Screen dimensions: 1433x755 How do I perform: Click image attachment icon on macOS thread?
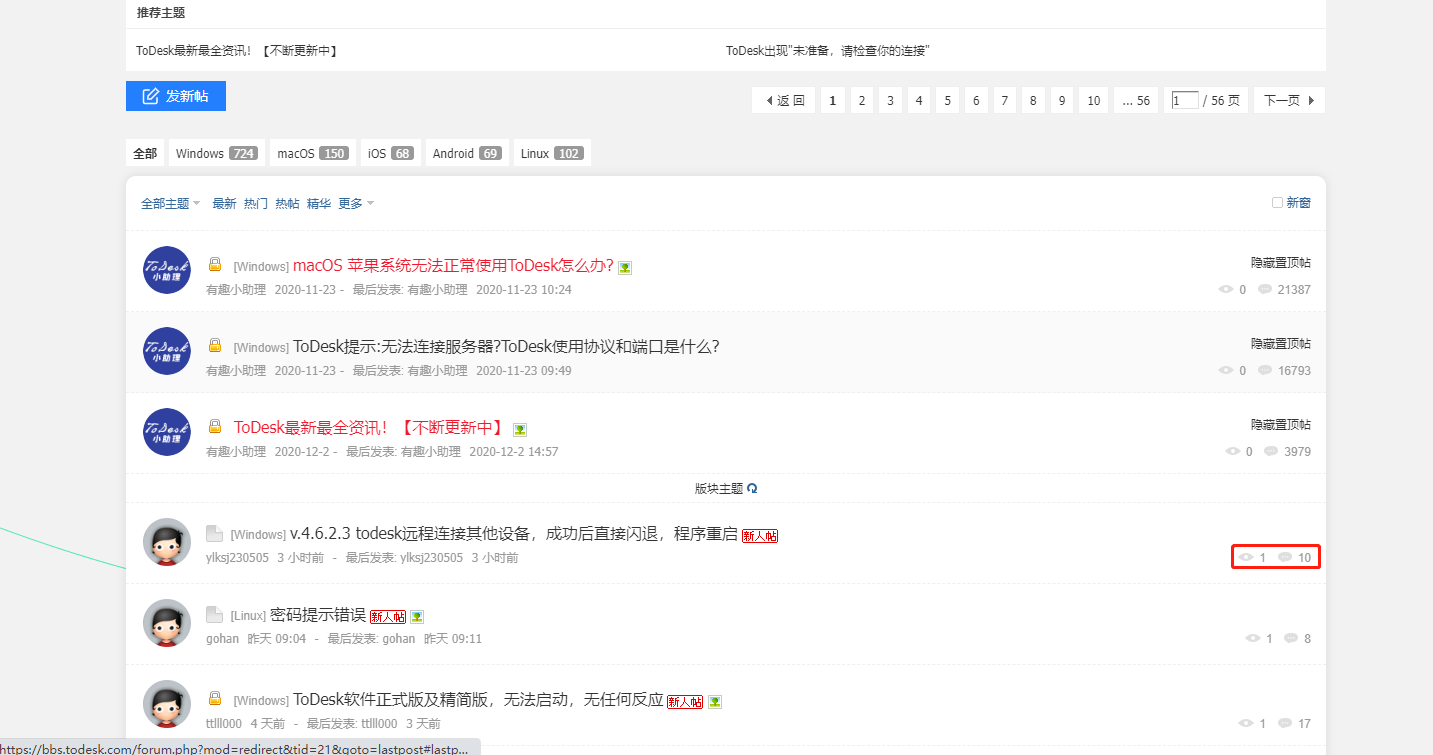(625, 267)
